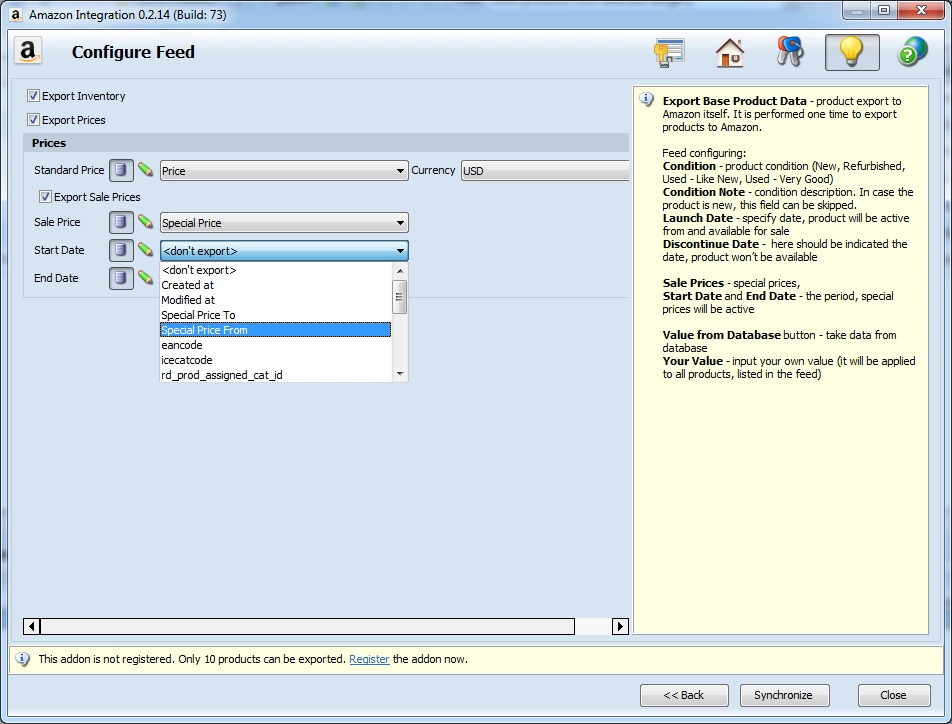This screenshot has height=724, width=952.
Task: Open the Sale Price dropdown showing Special Price
Action: coord(284,223)
